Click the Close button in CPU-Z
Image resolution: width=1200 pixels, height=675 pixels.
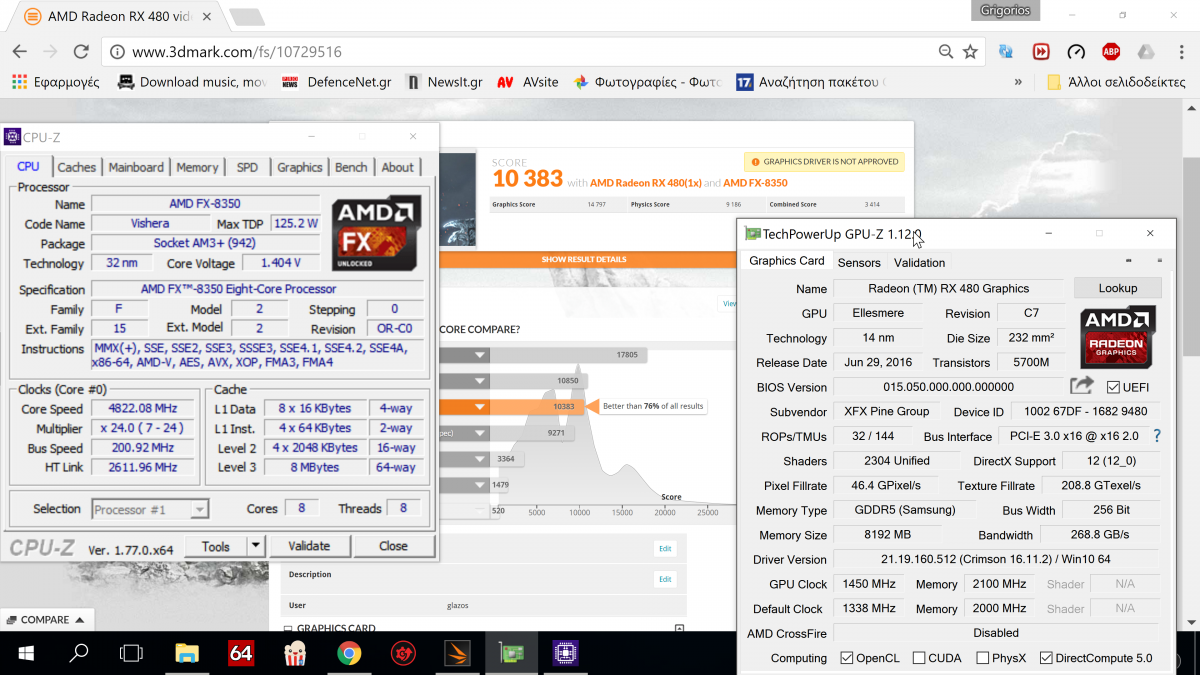(393, 546)
